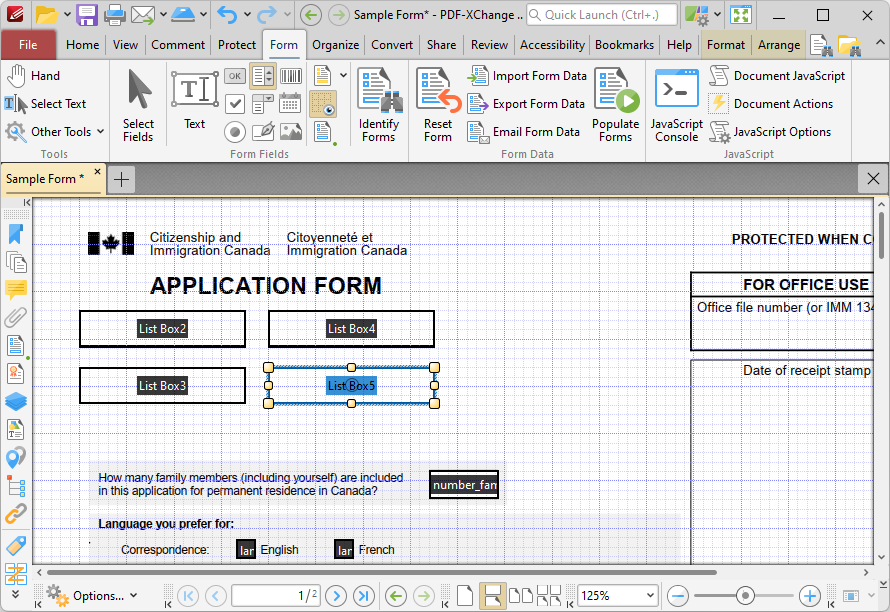Click the Email envelope icon
The image size is (890, 612).
pos(142,15)
